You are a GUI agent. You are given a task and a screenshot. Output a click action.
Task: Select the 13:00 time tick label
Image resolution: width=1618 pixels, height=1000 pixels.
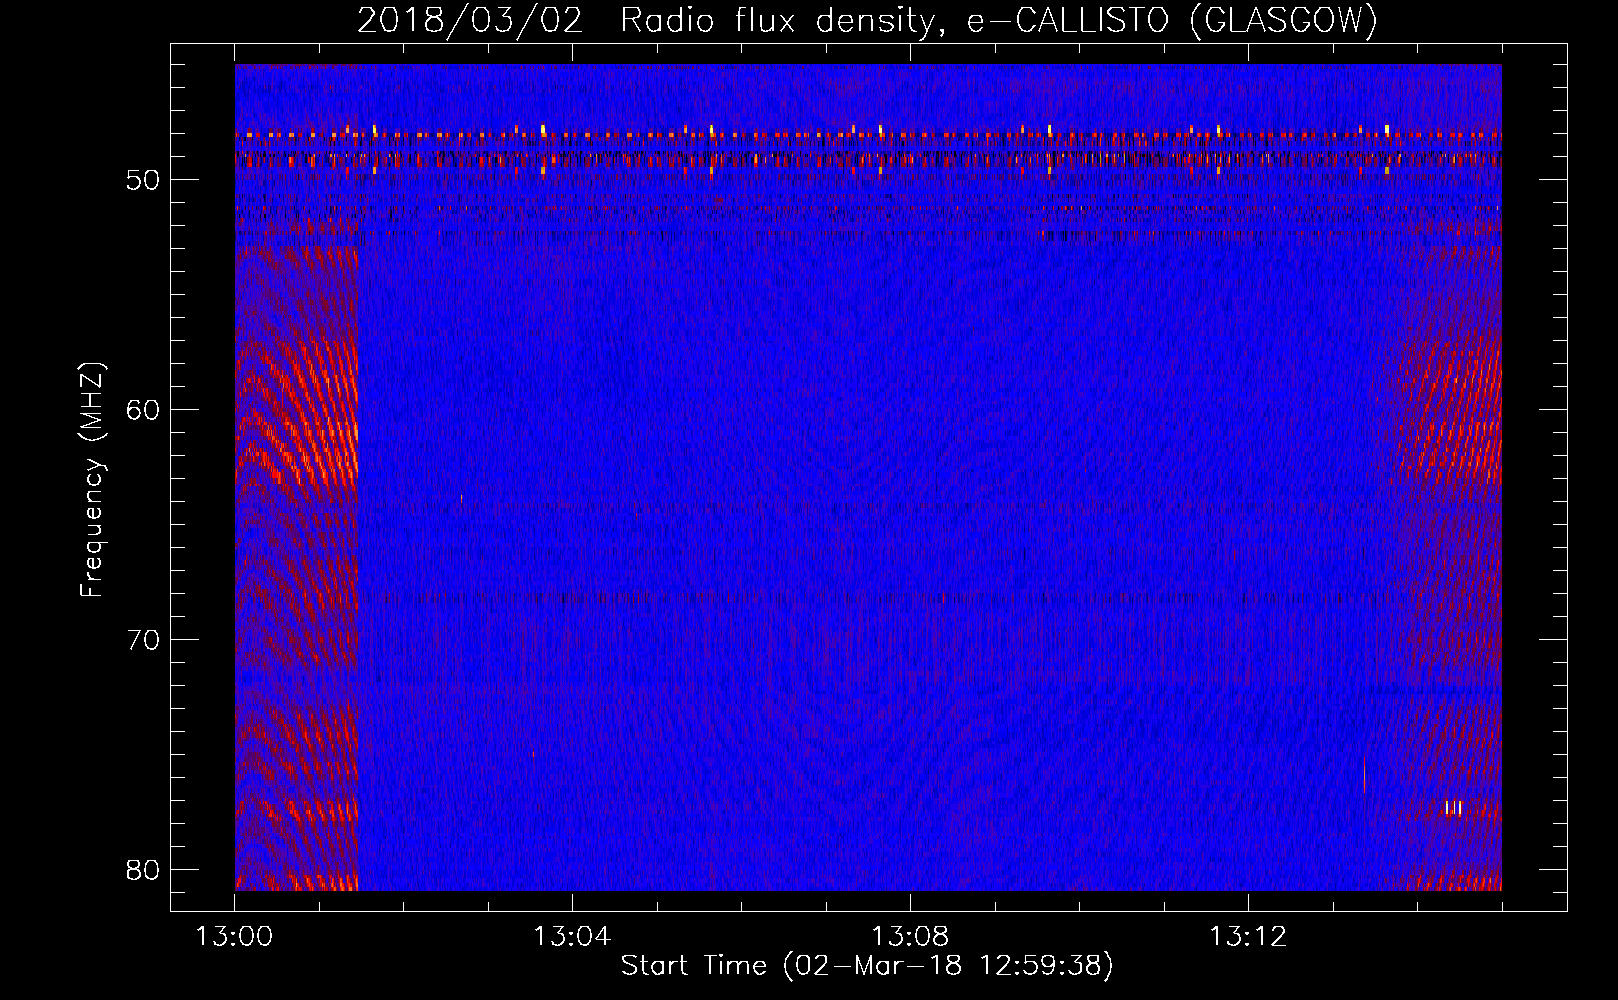point(234,937)
